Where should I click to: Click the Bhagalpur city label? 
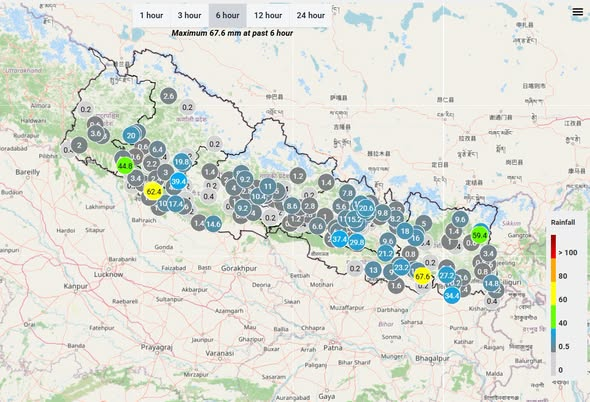click(432, 358)
